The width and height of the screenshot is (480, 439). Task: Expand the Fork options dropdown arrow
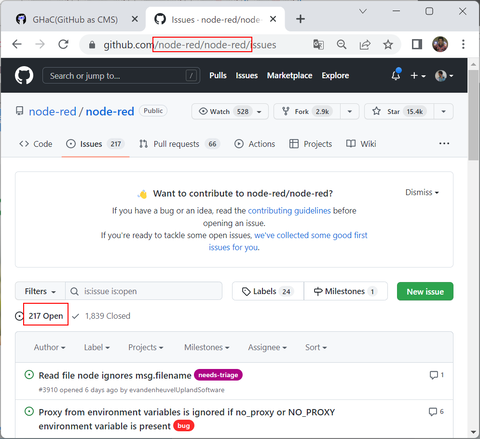point(350,111)
